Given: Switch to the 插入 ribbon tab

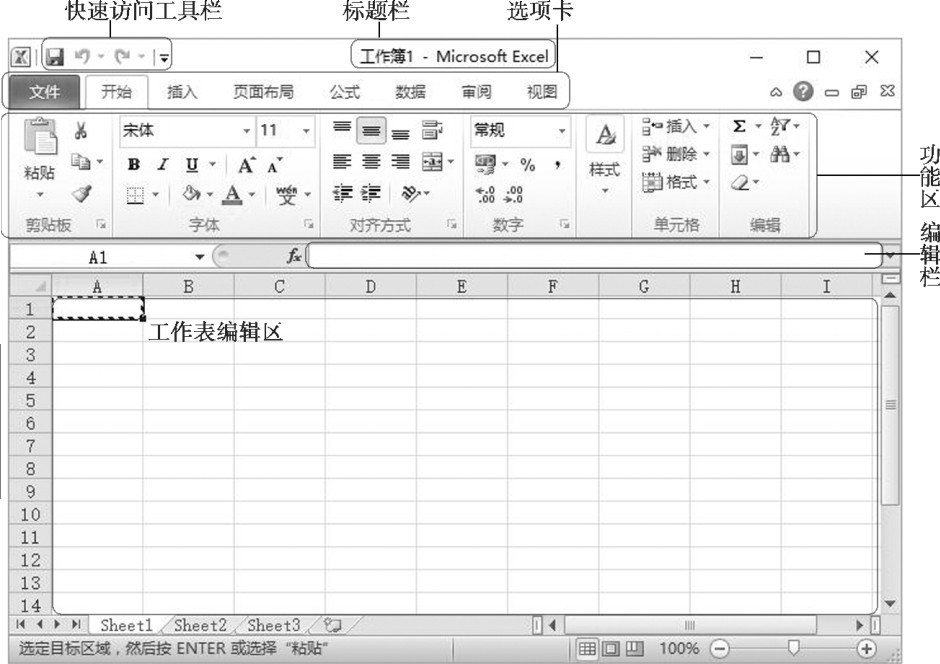Looking at the screenshot, I should click(182, 92).
